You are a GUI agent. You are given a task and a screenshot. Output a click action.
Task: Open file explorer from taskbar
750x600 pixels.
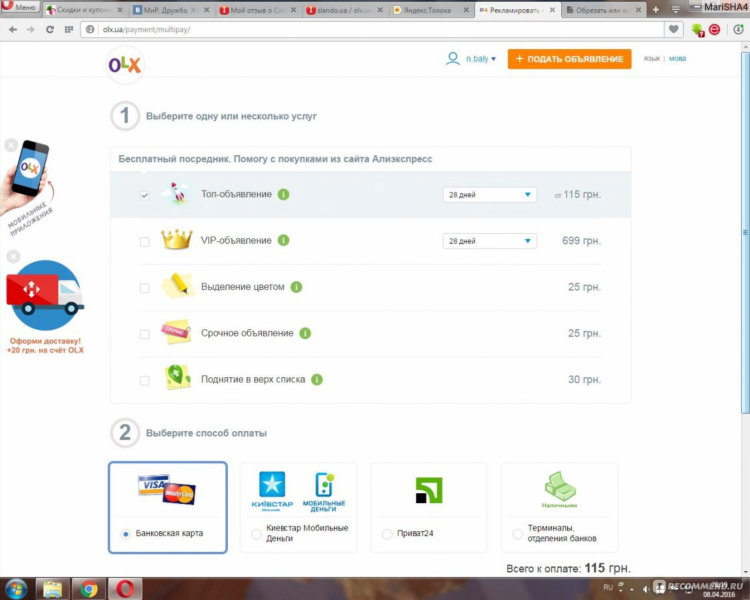pos(52,589)
